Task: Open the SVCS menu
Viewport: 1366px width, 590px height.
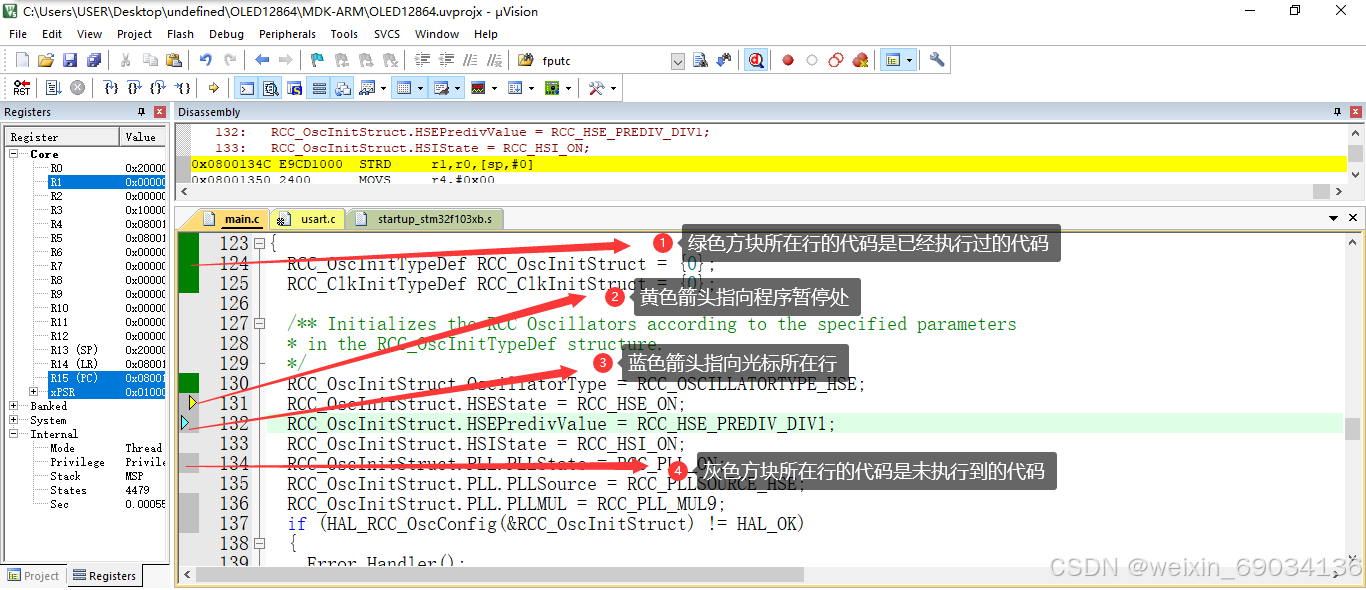Action: tap(387, 34)
